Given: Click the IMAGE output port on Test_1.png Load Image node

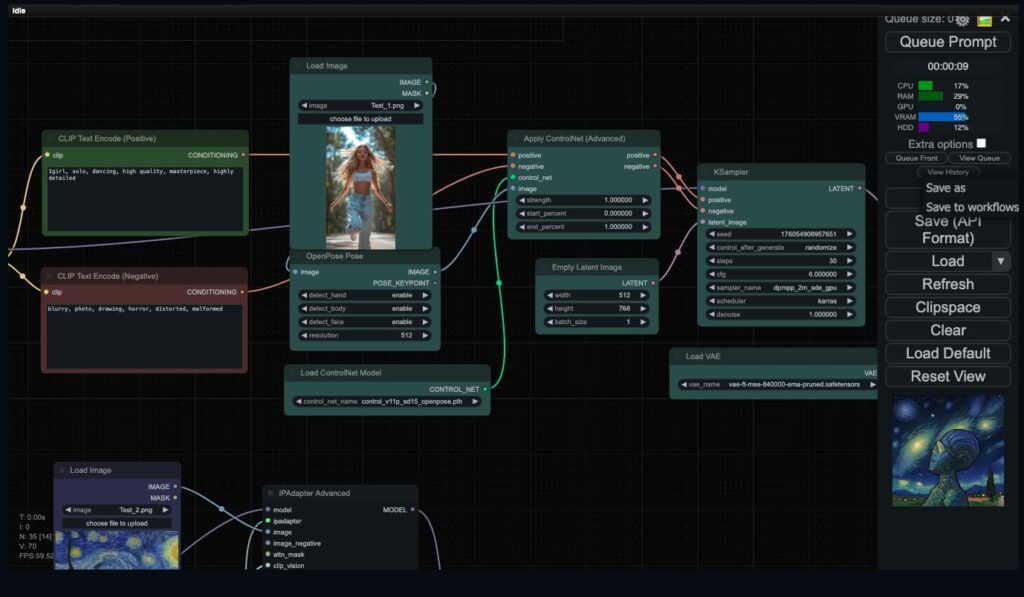Looking at the screenshot, I should 427,82.
